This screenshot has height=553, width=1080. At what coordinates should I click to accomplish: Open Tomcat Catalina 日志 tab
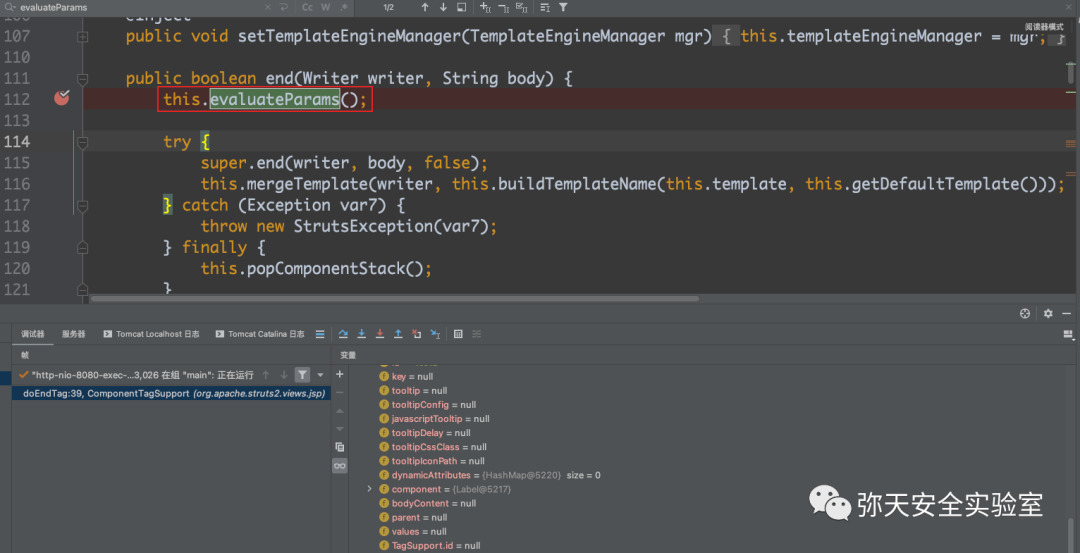pyautogui.click(x=260, y=334)
